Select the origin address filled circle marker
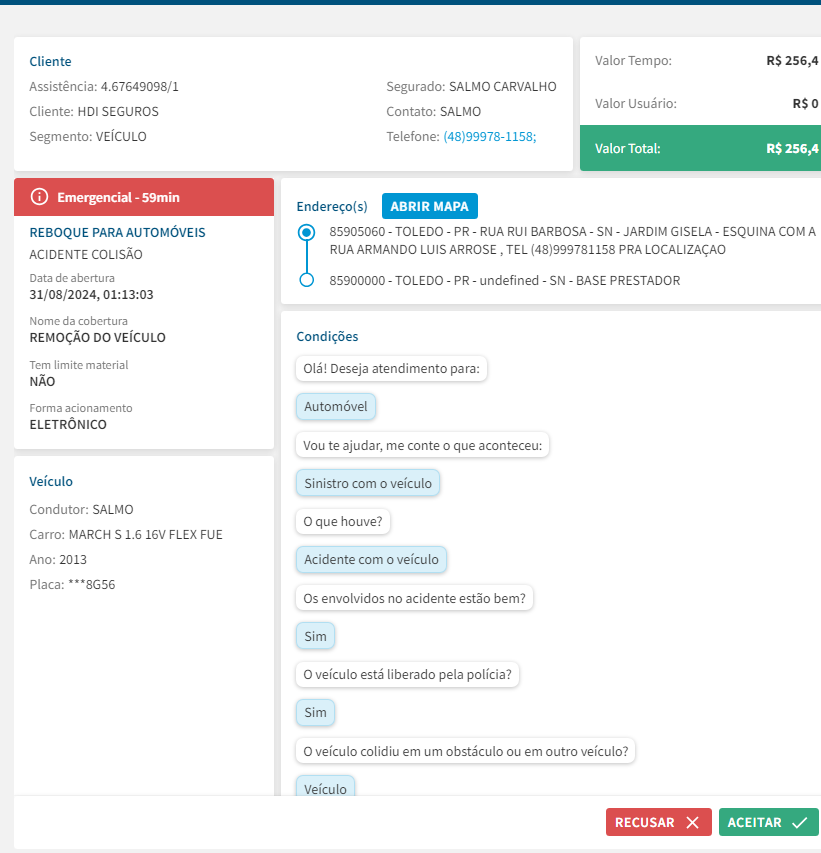Viewport: 821px width, 853px height. pos(307,233)
